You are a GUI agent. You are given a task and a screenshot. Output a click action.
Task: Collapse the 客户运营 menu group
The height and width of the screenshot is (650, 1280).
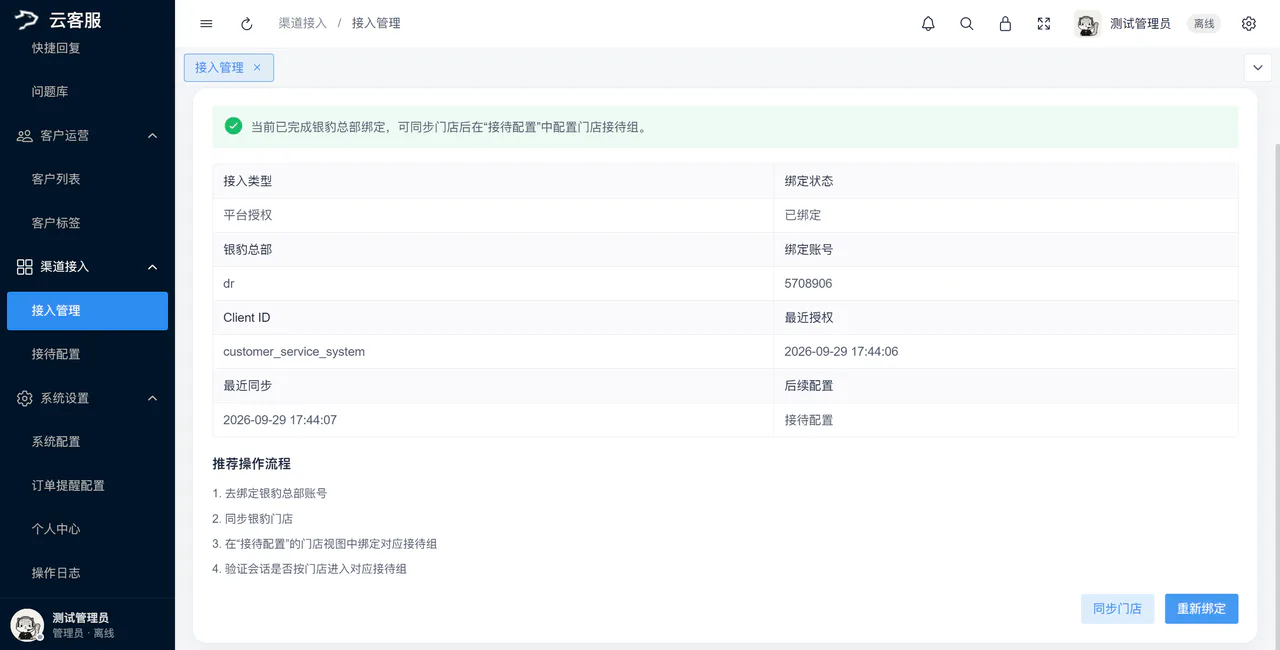(152, 135)
